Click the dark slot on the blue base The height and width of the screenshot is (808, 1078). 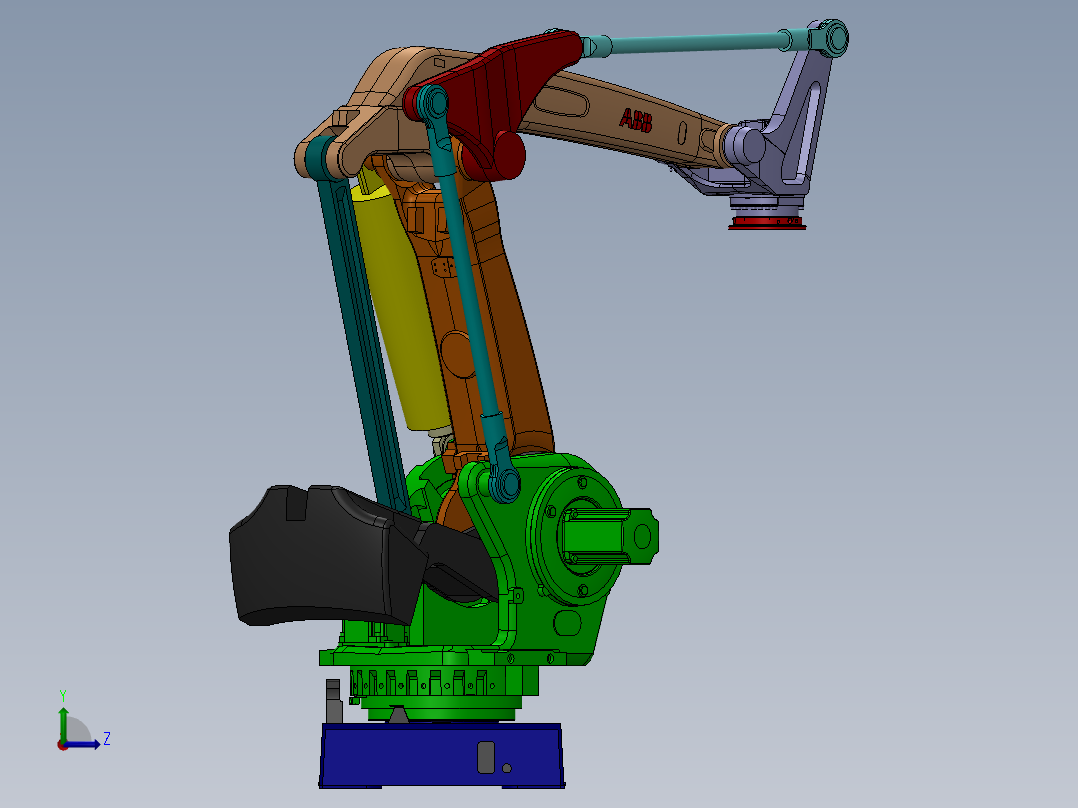click(x=487, y=755)
